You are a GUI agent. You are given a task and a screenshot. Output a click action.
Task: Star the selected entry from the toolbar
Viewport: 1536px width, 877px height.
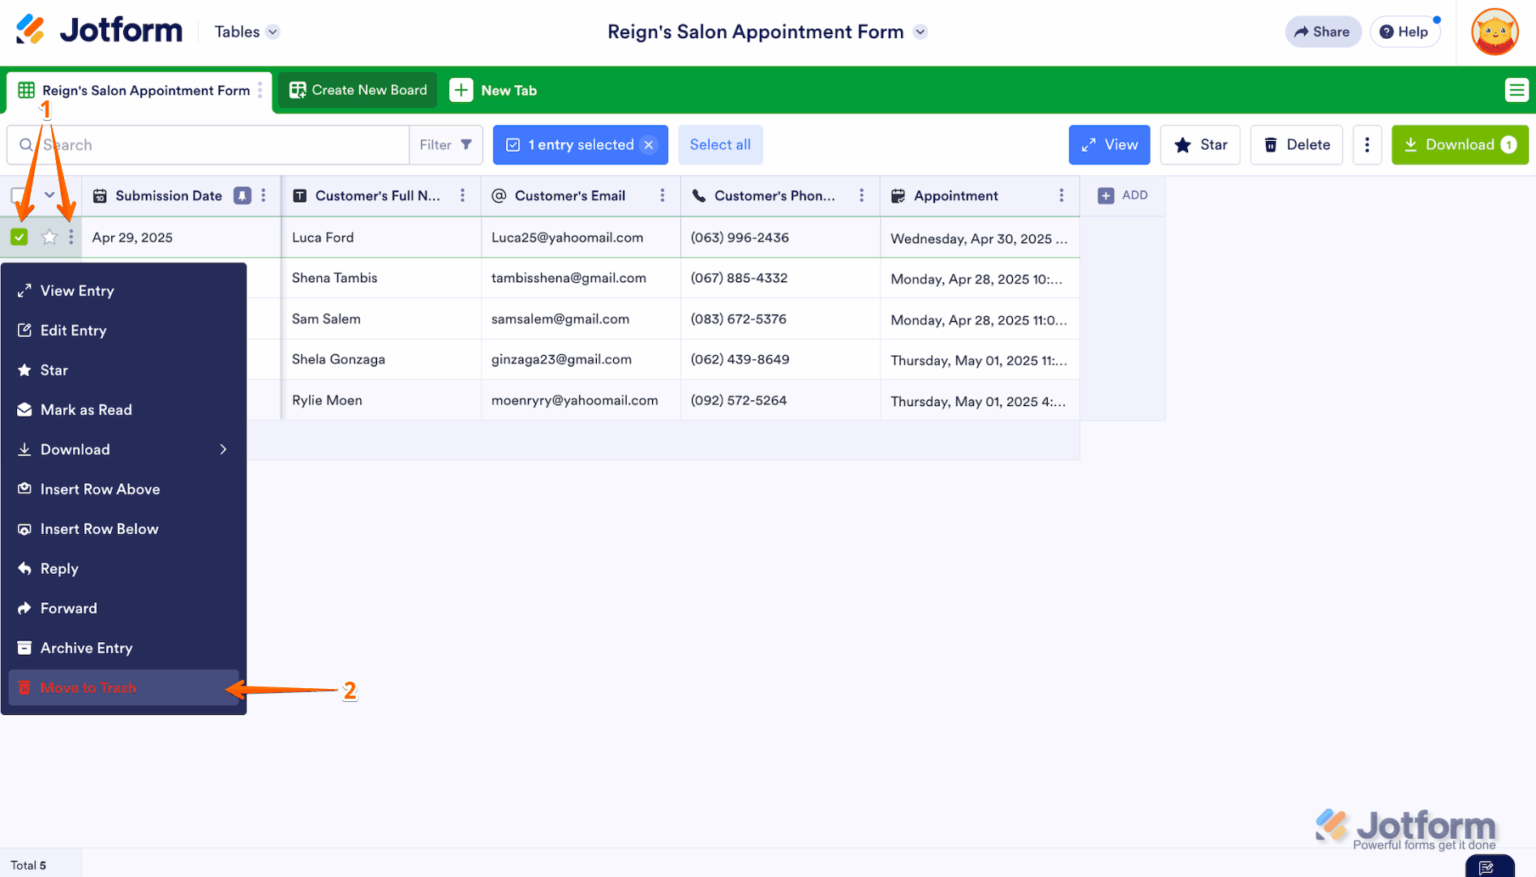(x=1200, y=144)
